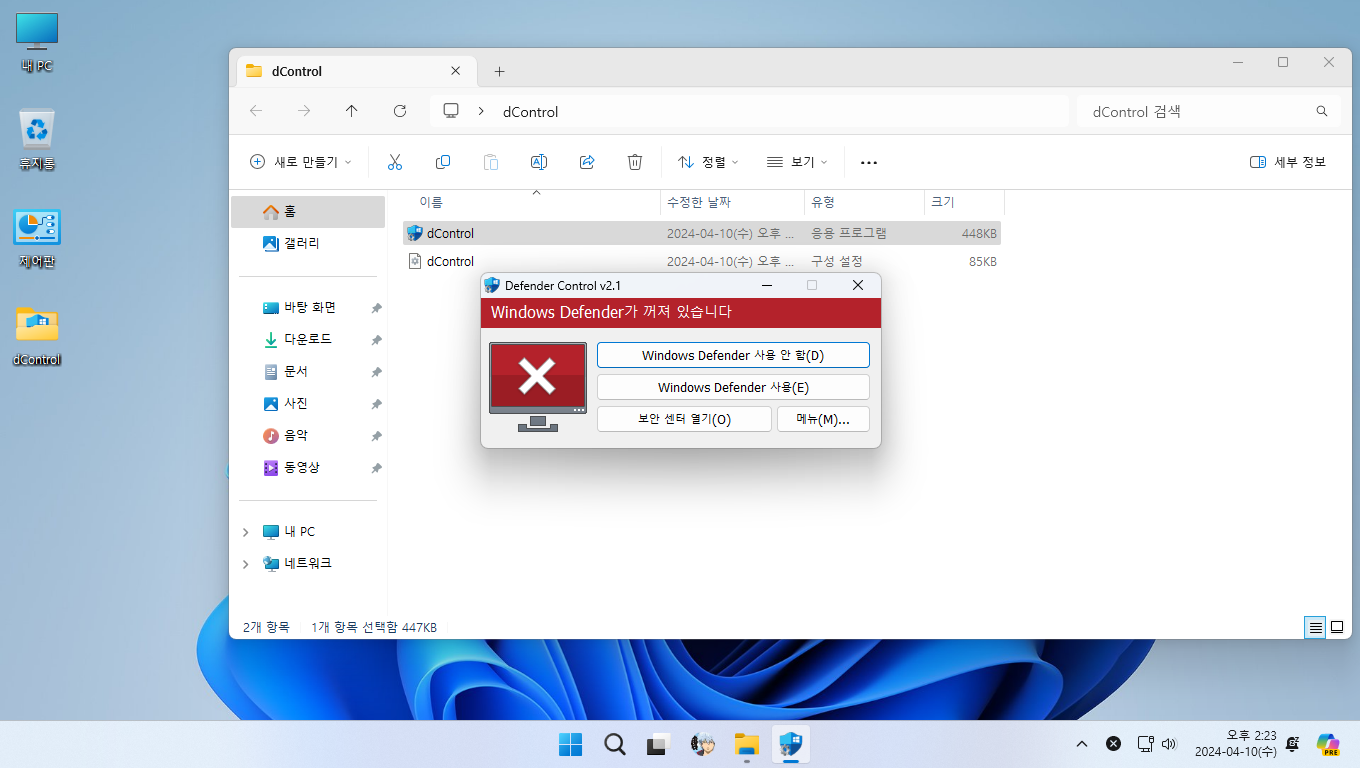Switch to large thumbnails view icon

(x=1337, y=628)
